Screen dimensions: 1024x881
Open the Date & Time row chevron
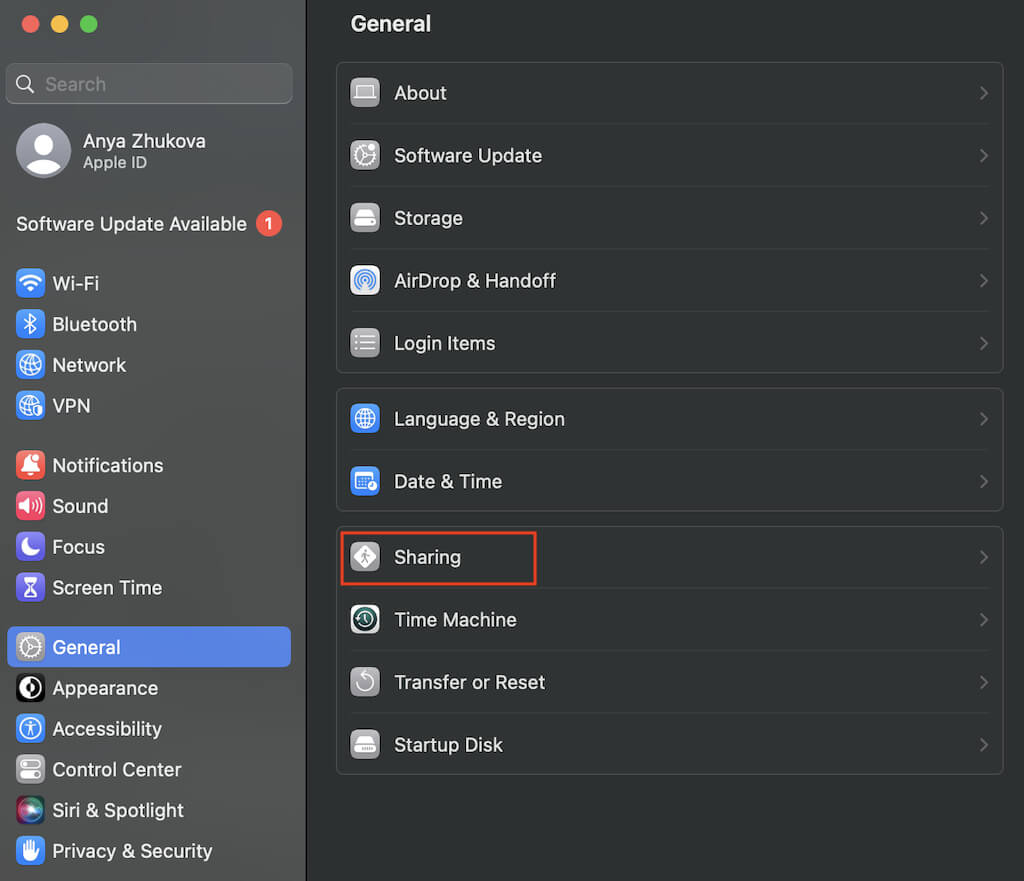tap(984, 481)
